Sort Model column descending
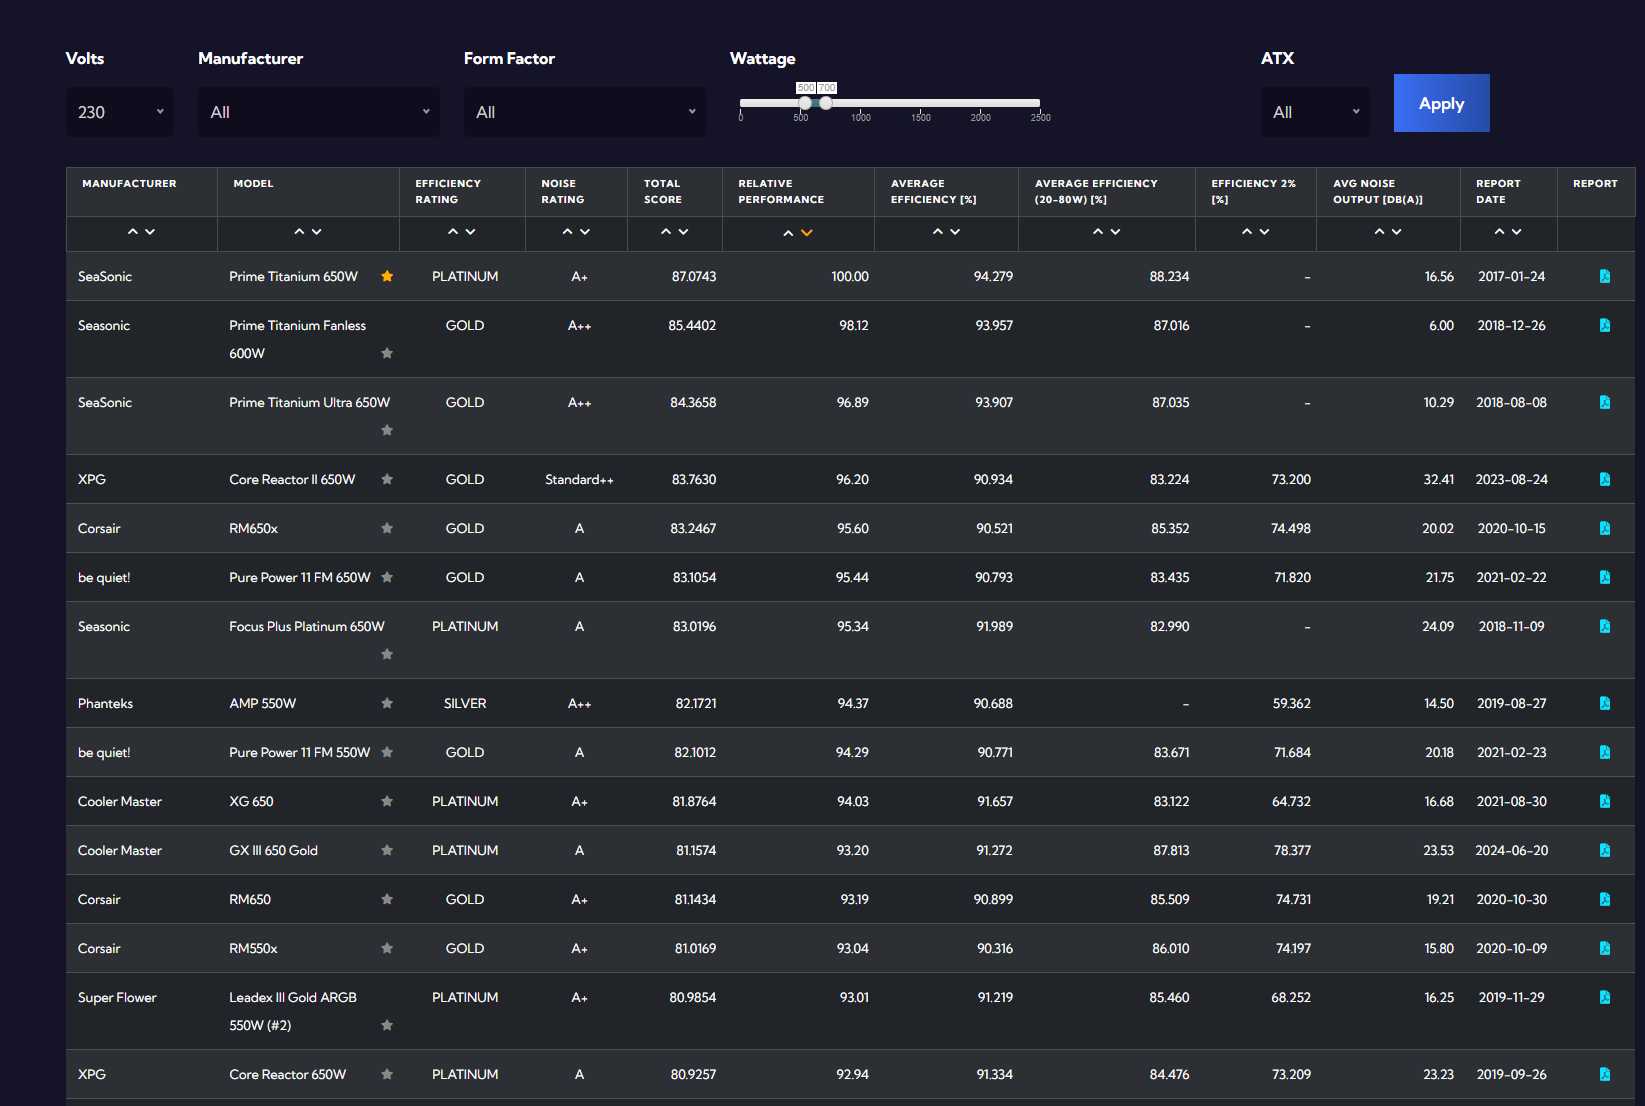The image size is (1645, 1106). 317,232
